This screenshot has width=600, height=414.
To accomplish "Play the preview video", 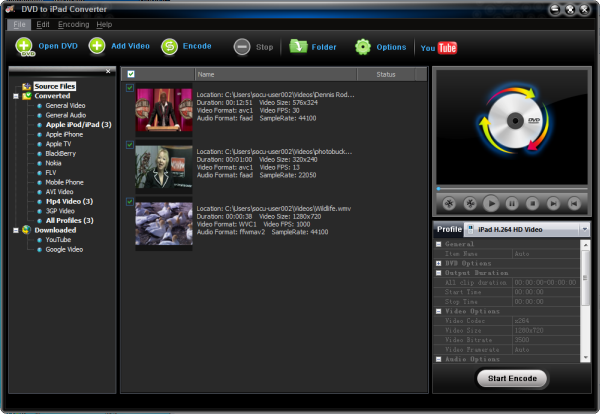I will tap(491, 204).
